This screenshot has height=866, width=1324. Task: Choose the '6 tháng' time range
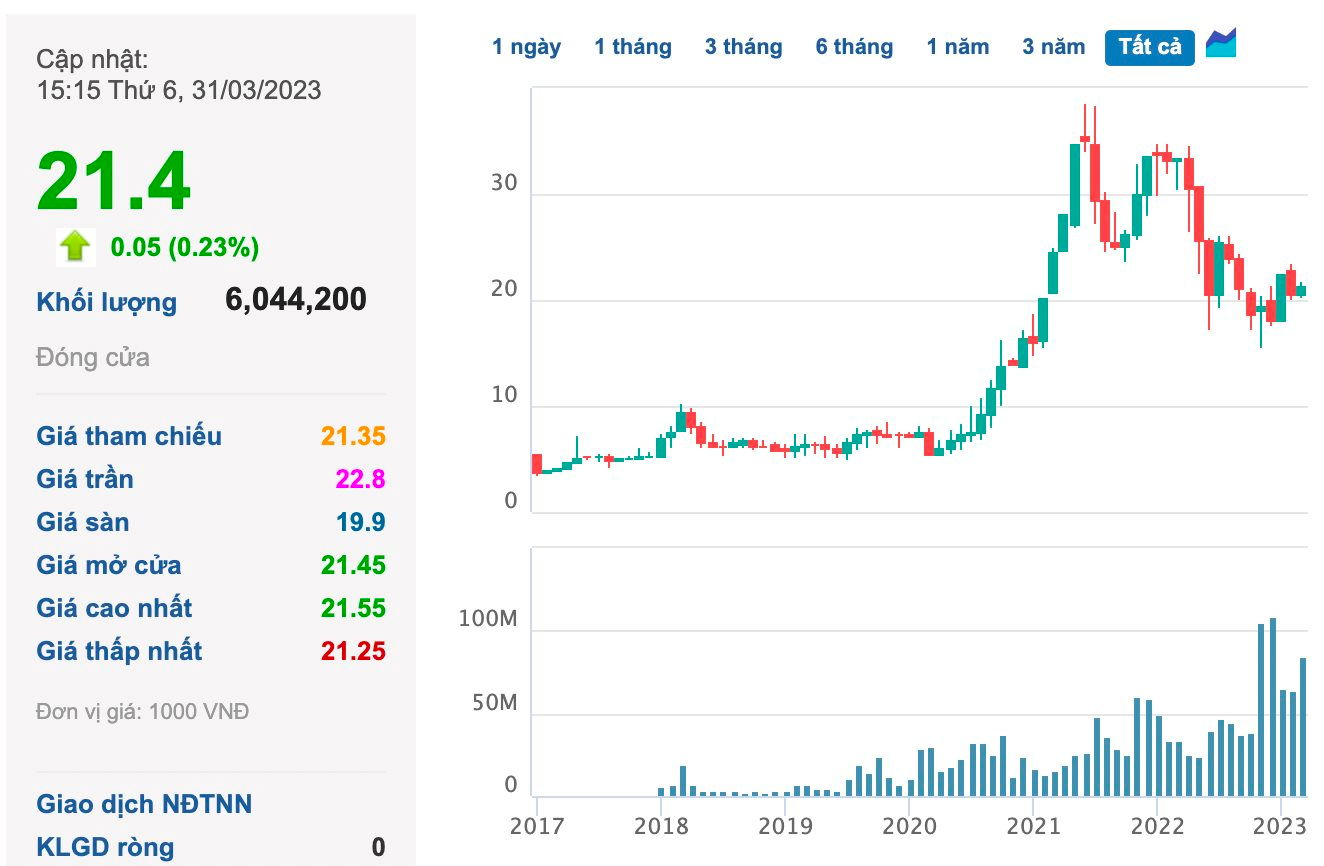(x=853, y=47)
